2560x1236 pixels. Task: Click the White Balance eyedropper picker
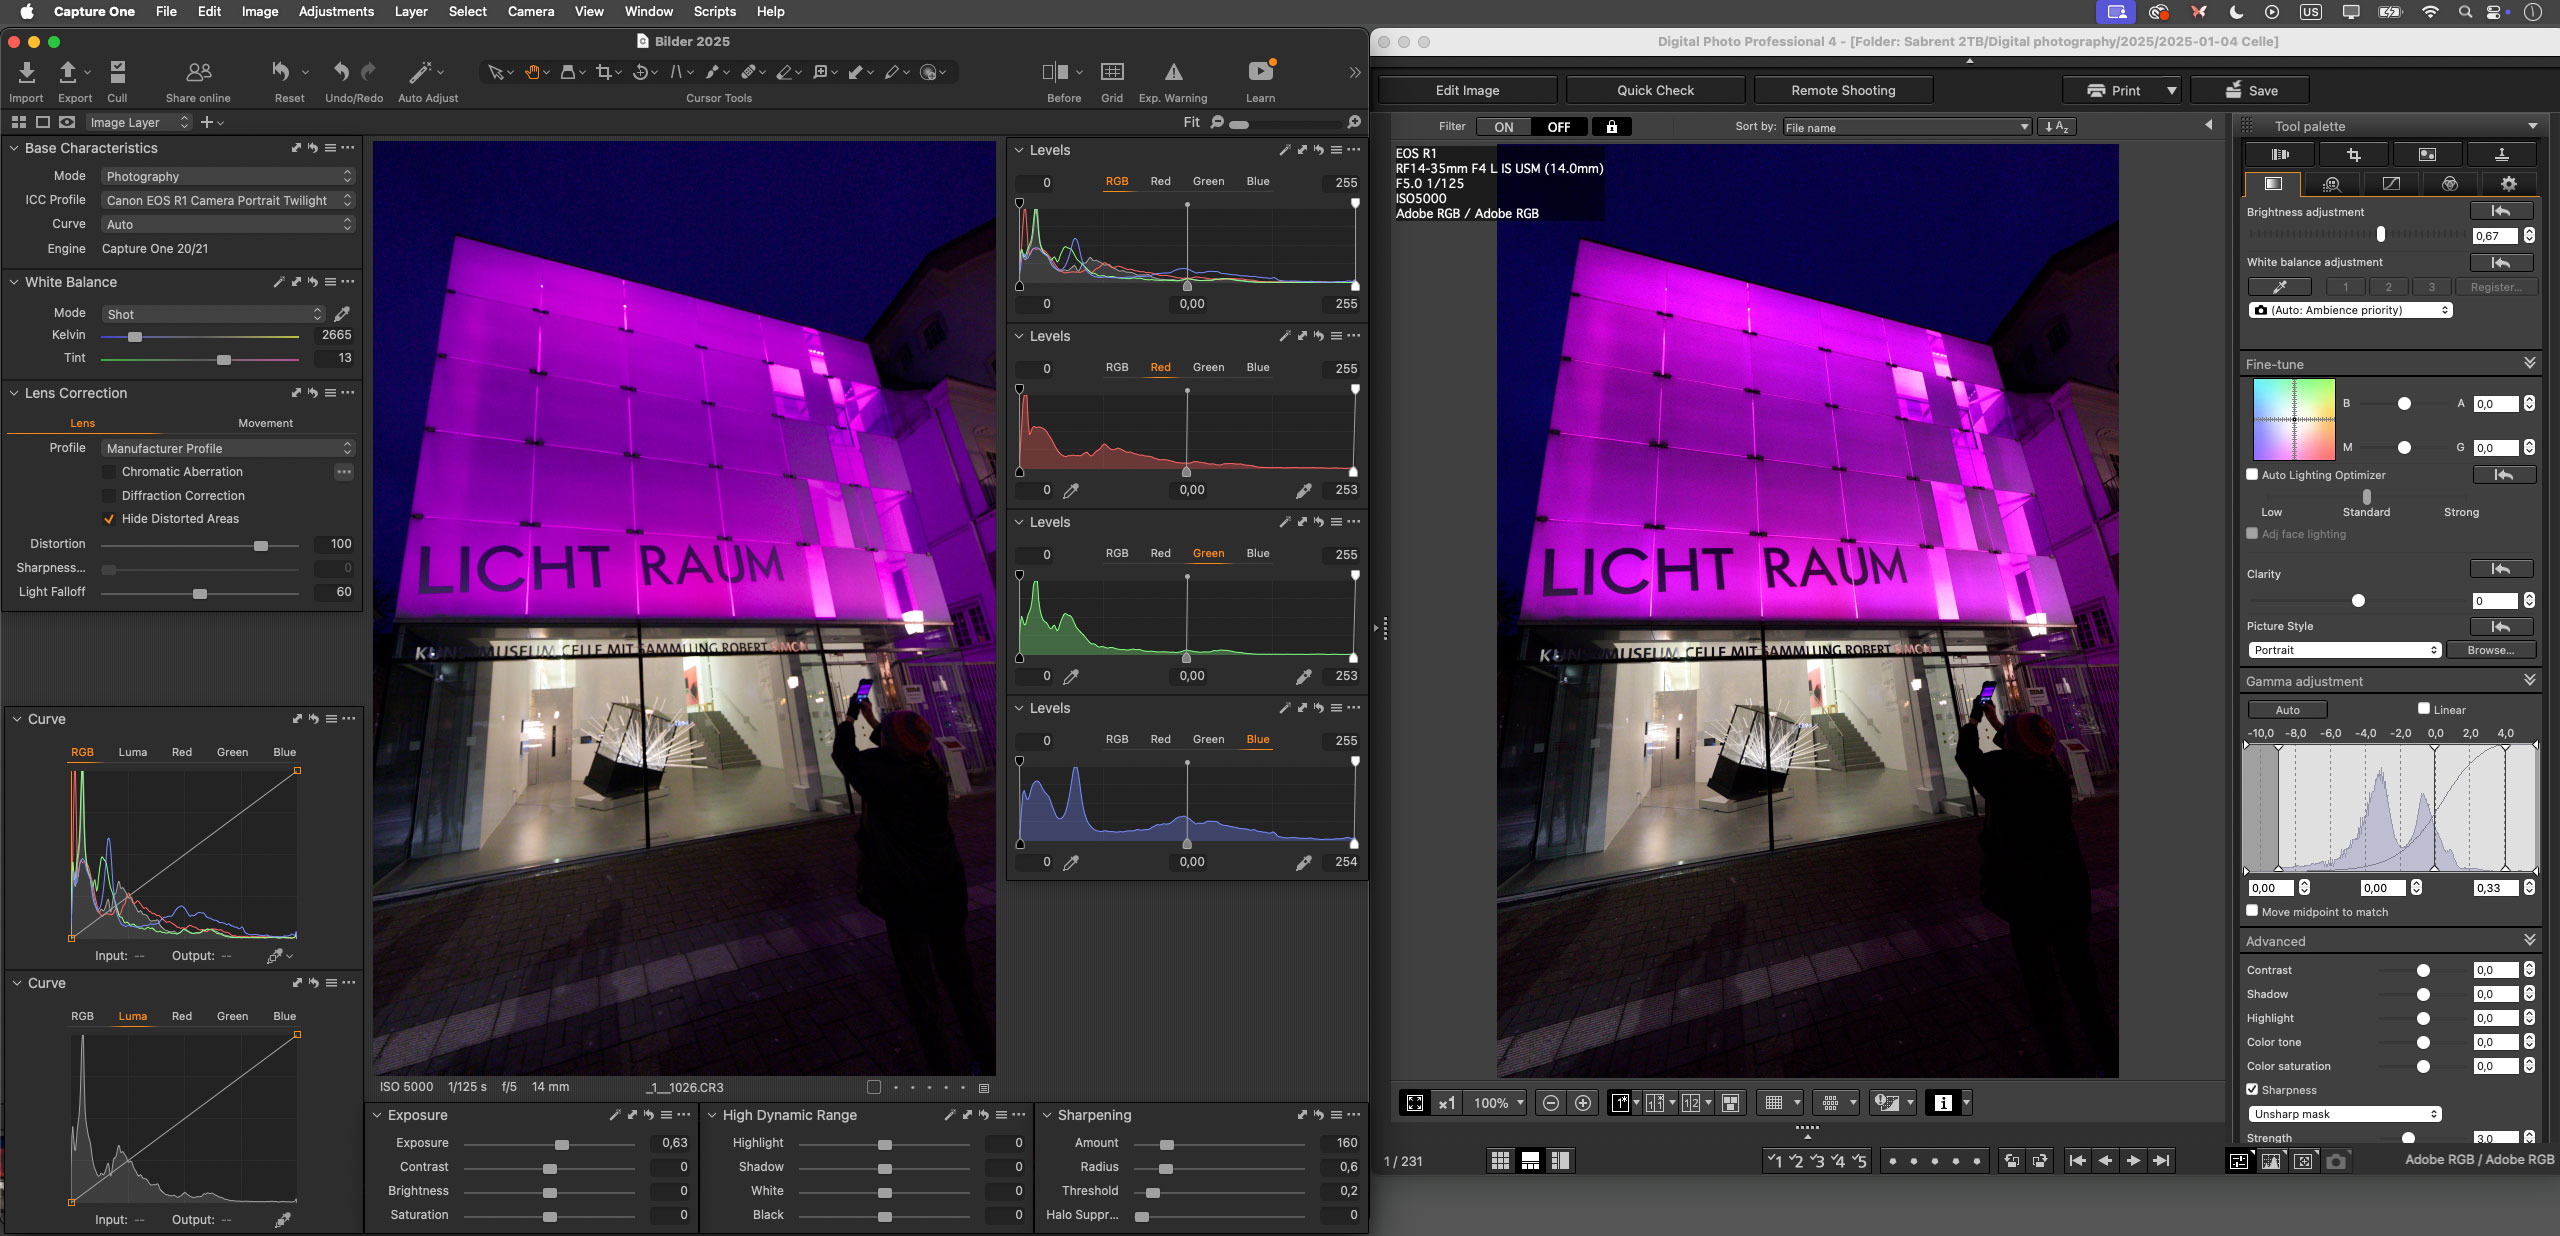(342, 314)
